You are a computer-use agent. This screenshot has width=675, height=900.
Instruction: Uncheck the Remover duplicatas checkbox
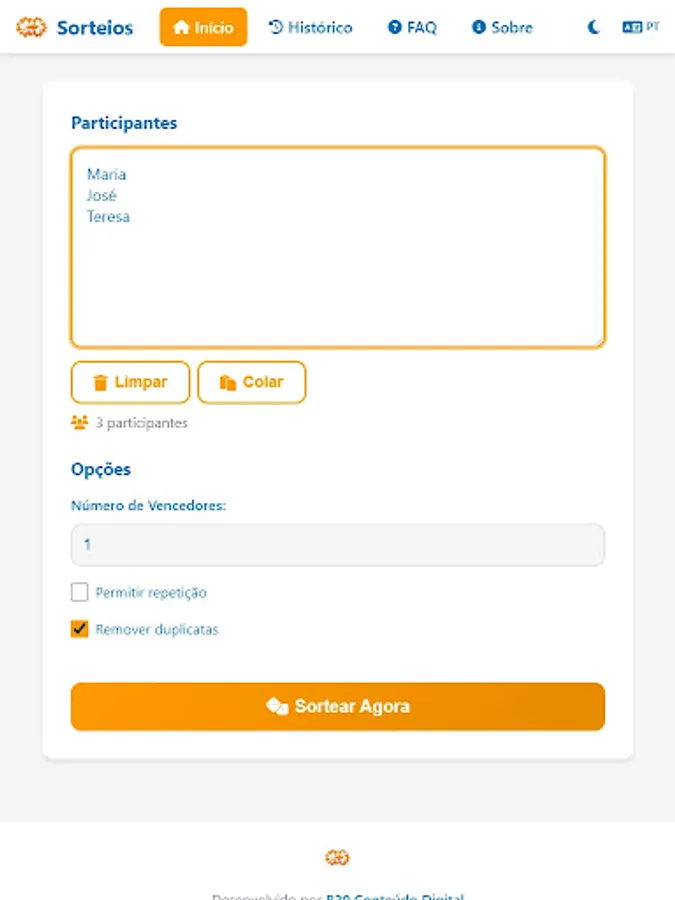[79, 629]
